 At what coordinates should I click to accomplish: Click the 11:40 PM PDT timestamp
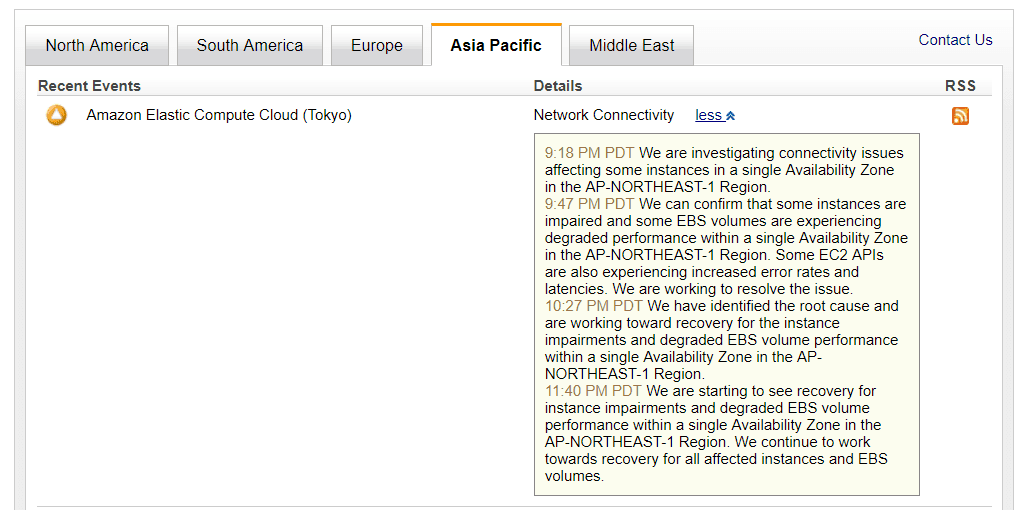[593, 391]
